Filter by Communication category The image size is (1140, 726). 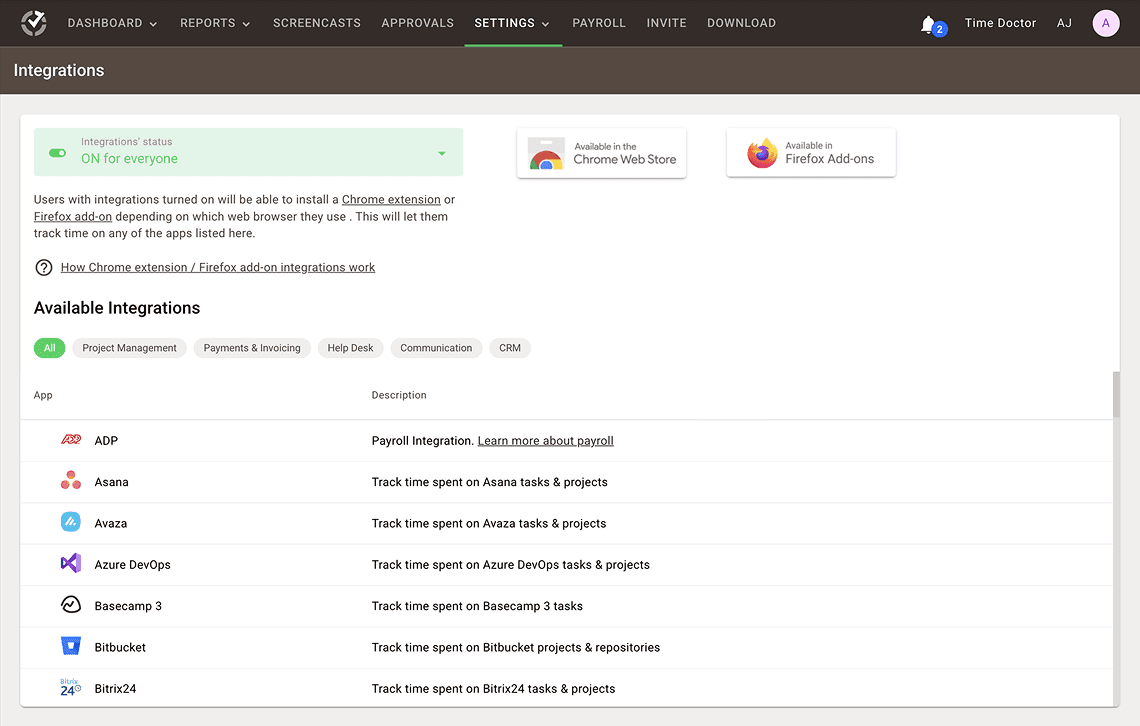436,348
